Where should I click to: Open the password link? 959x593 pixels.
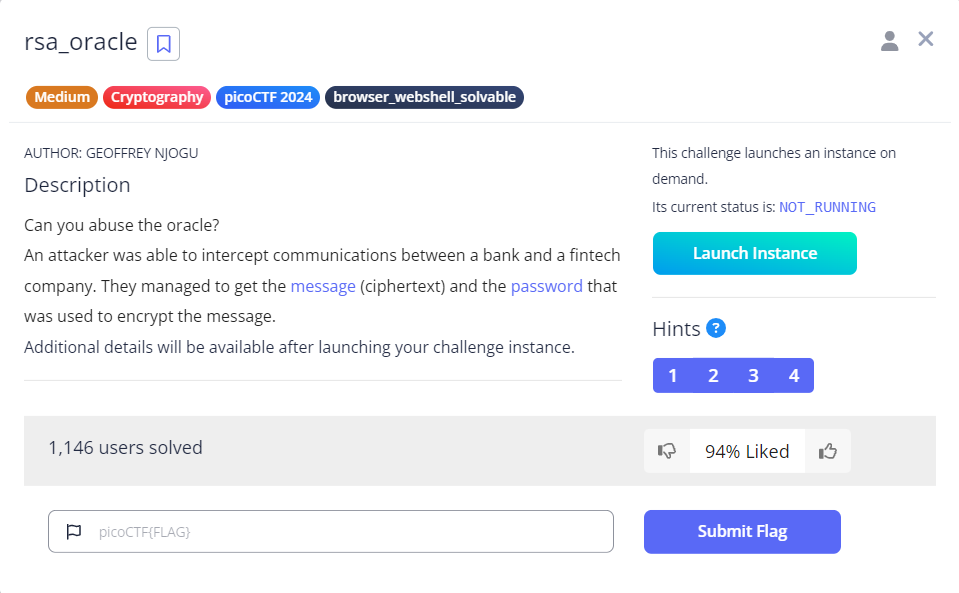[x=547, y=285]
